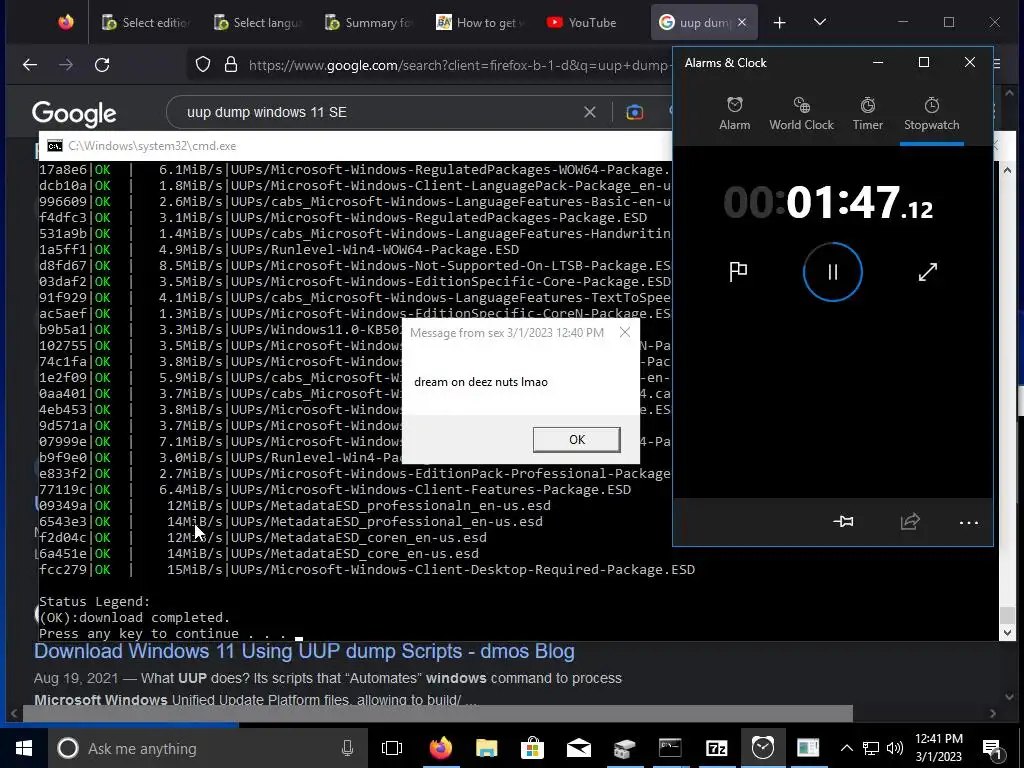This screenshot has width=1024, height=768.
Task: Click the Google logo
Action: point(74,113)
